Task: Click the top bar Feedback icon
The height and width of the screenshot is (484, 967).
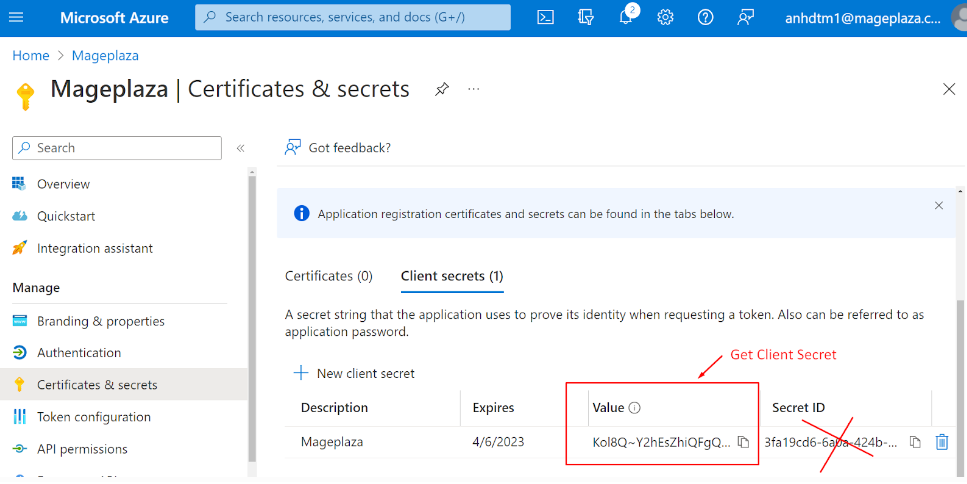Action: point(746,17)
